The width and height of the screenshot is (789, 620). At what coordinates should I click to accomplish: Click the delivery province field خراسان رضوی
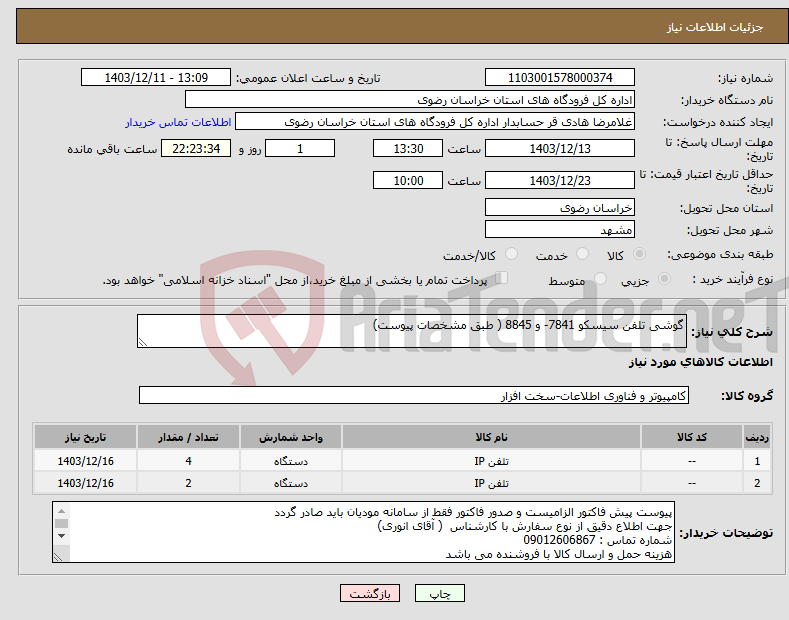[560, 207]
